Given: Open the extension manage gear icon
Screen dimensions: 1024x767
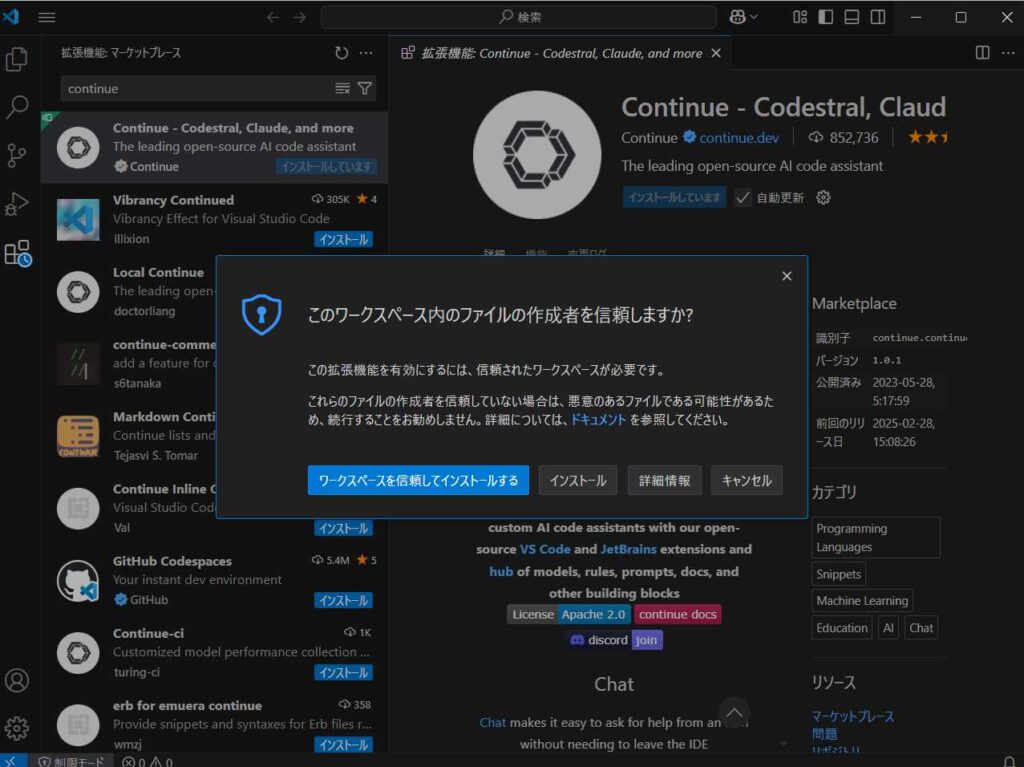Looking at the screenshot, I should tap(823, 197).
